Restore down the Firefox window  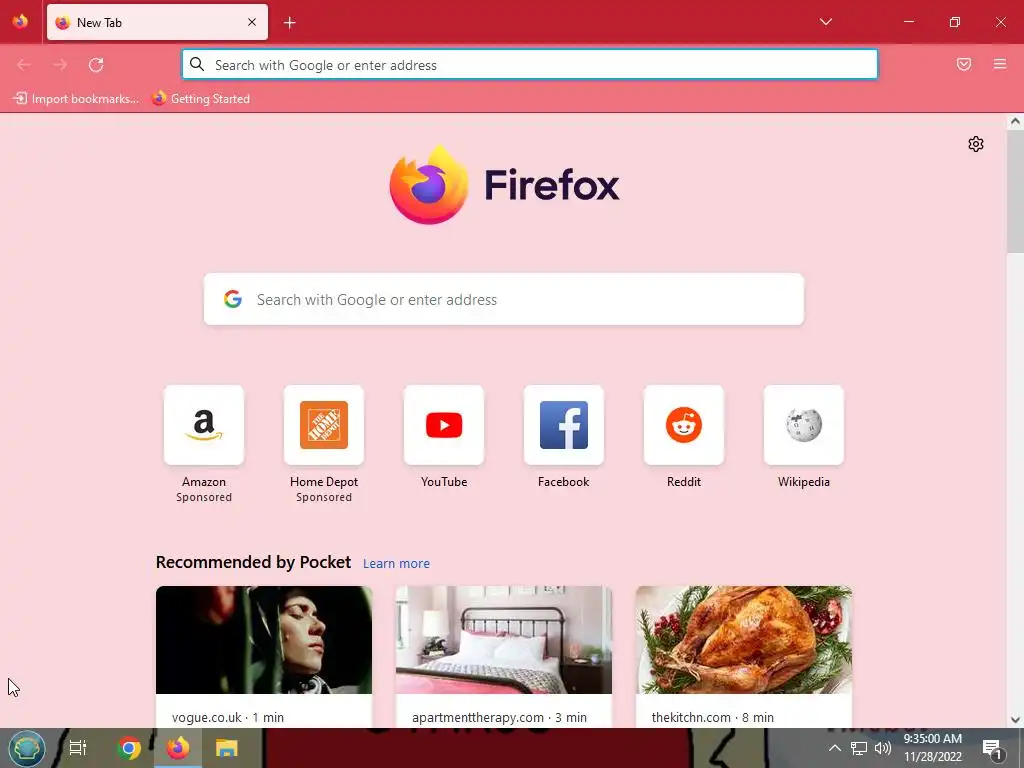point(955,22)
